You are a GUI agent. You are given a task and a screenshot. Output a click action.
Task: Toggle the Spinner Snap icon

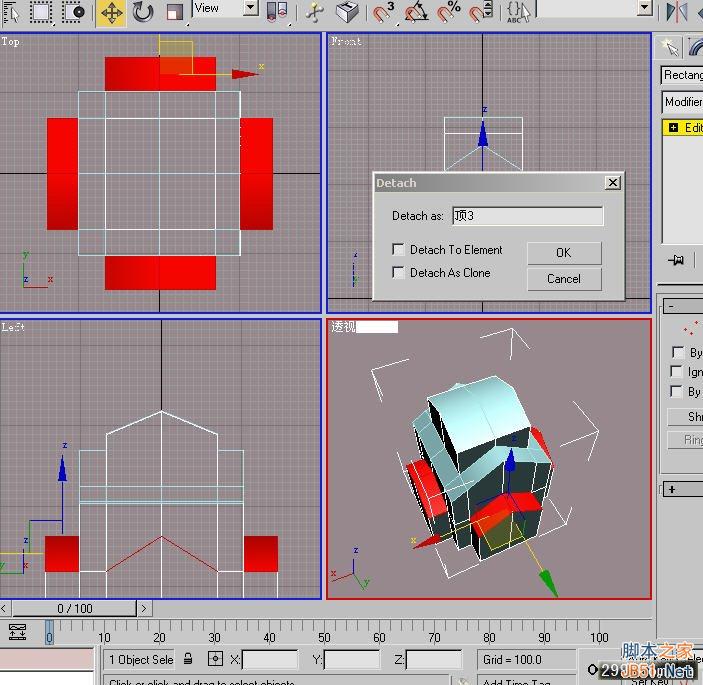481,12
